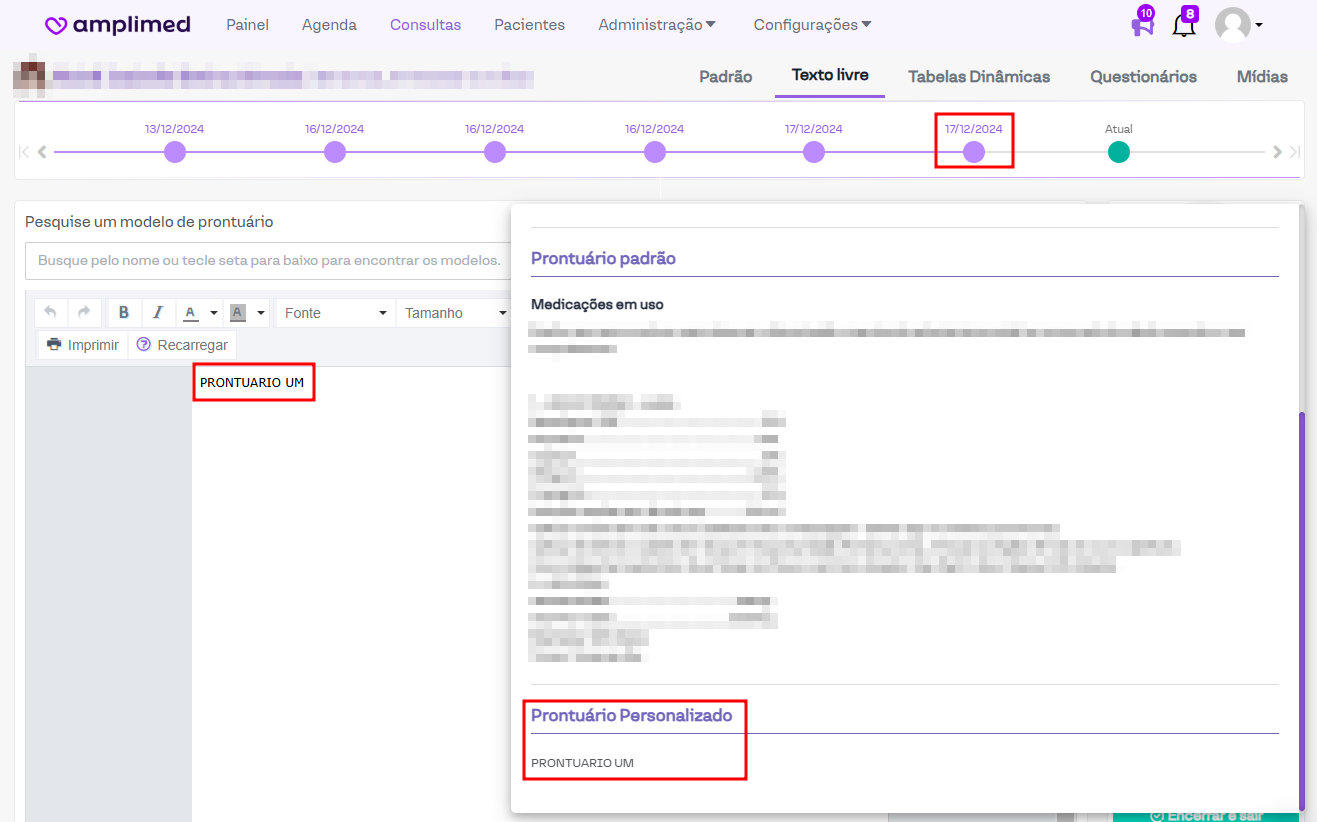Click the undo arrow in editor toolbar

click(51, 313)
